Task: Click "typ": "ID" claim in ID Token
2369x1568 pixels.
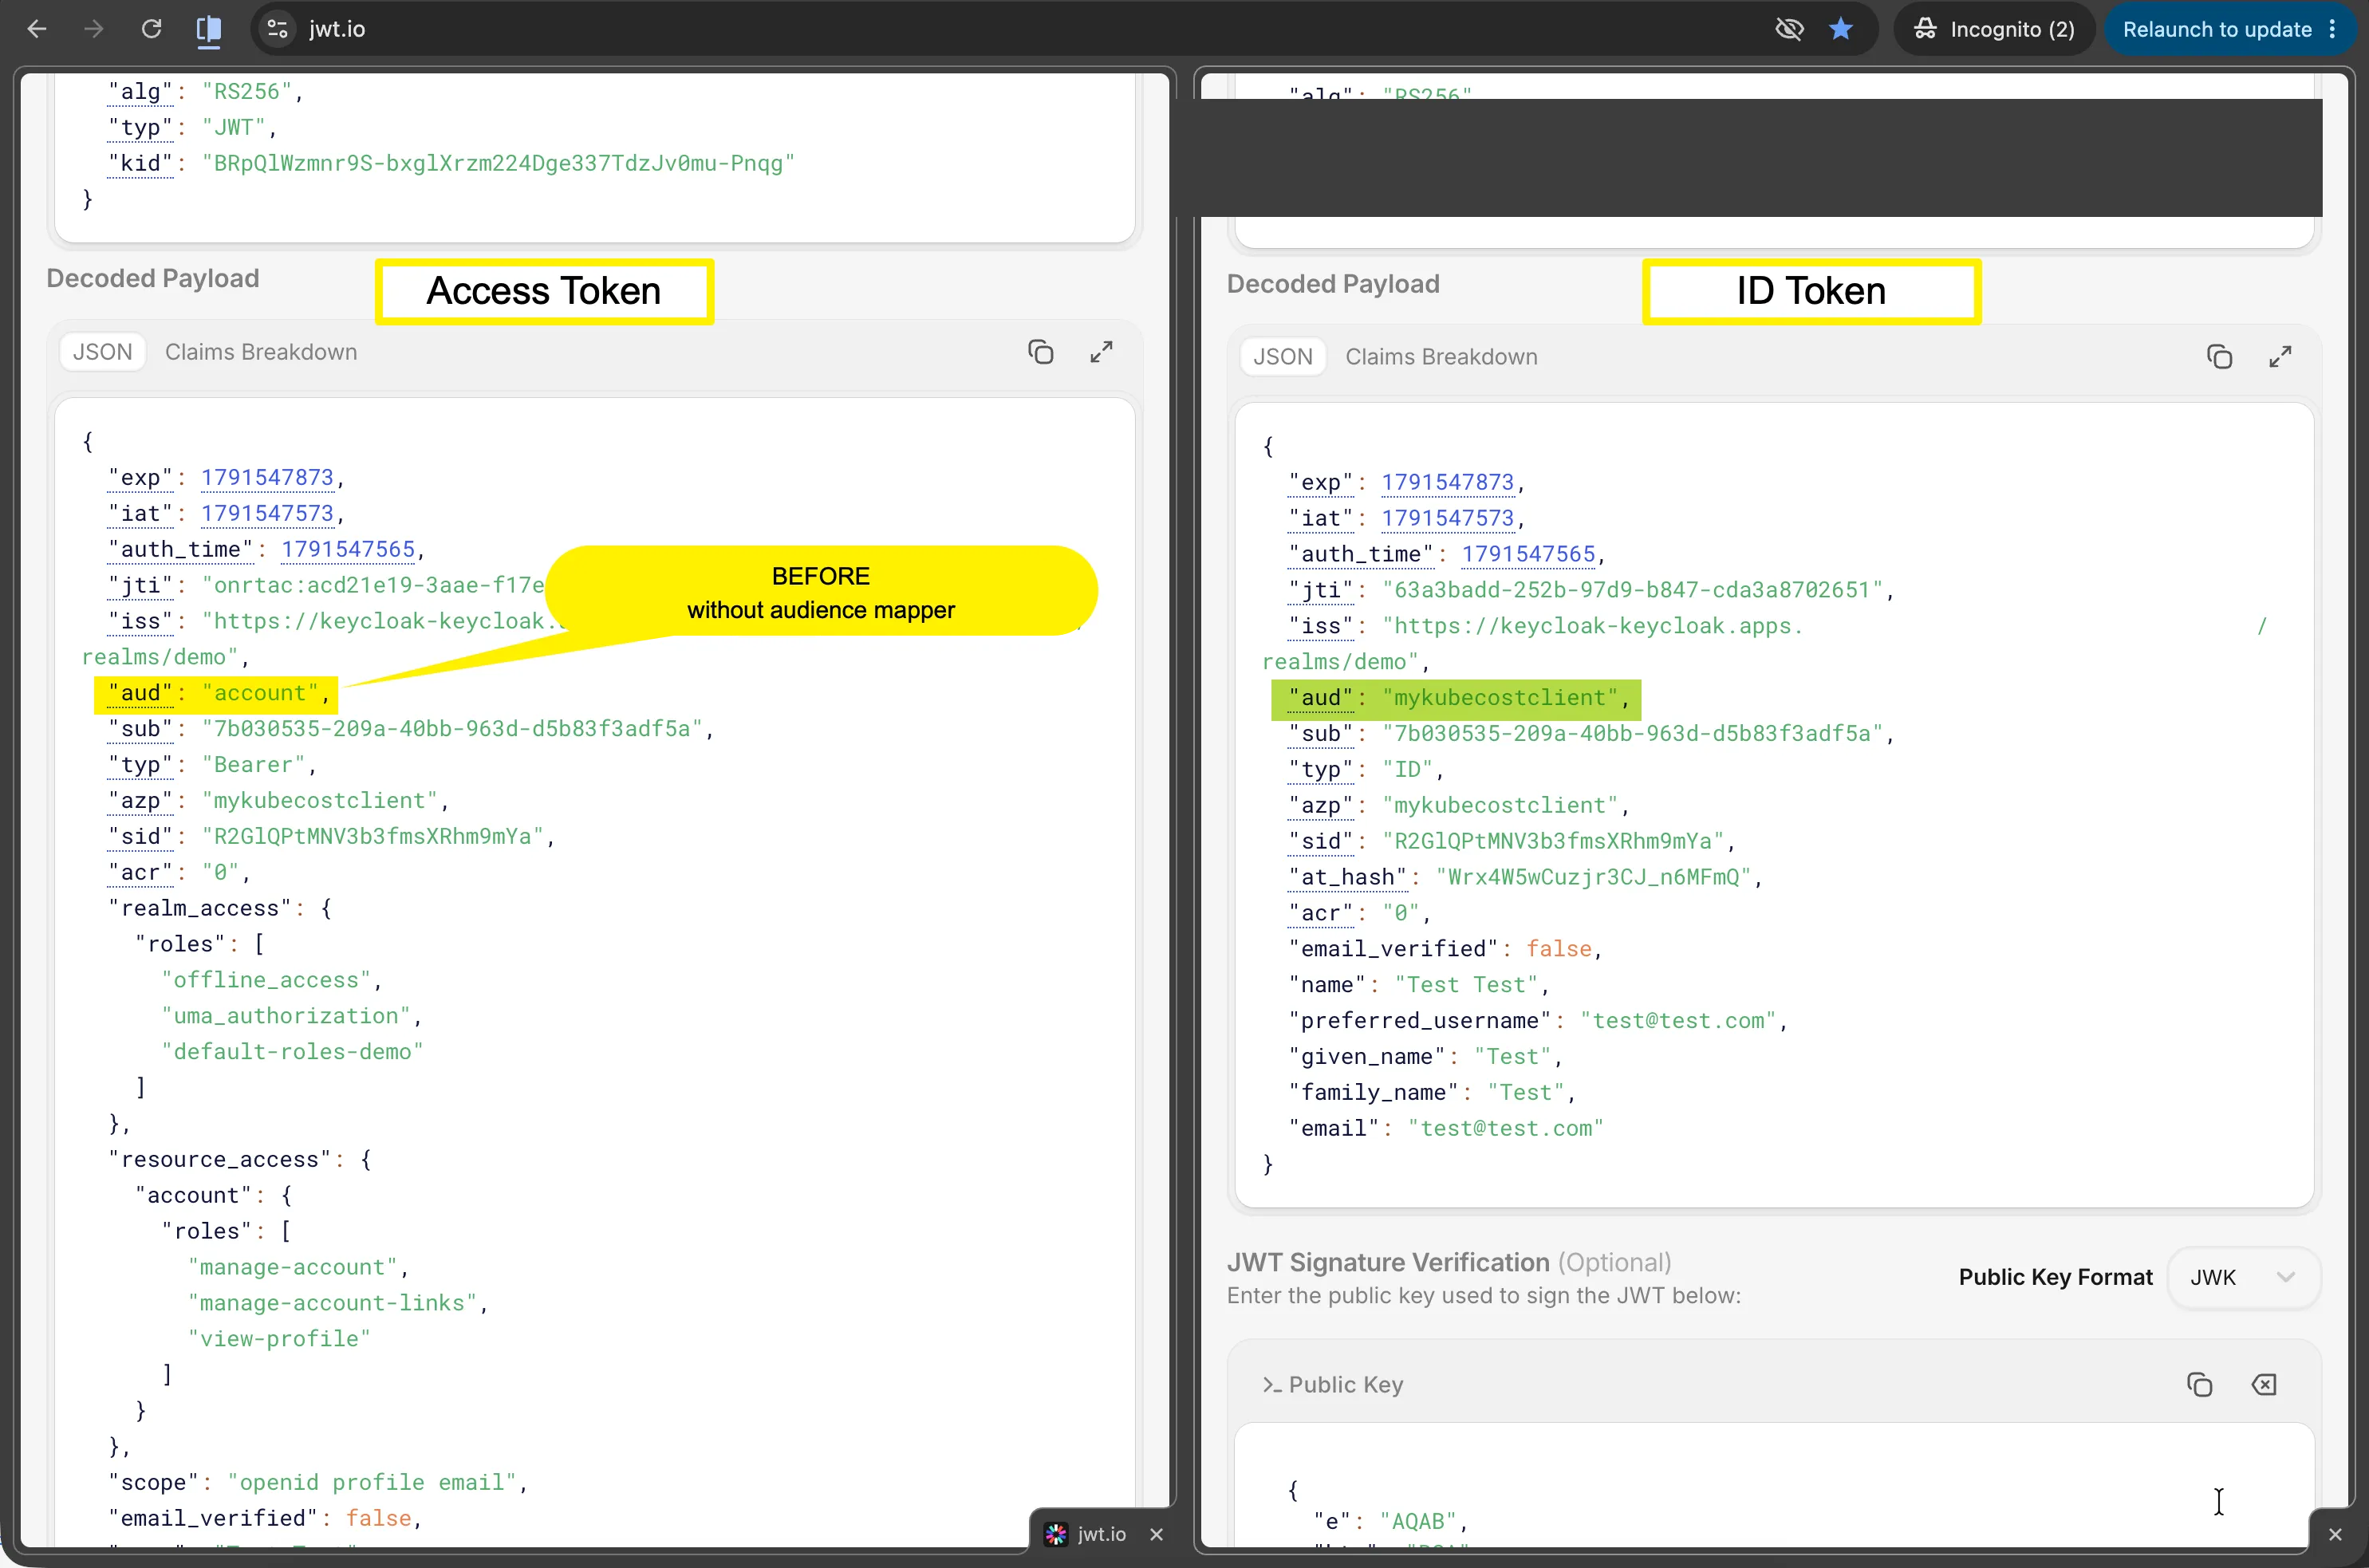Action: tap(1366, 770)
